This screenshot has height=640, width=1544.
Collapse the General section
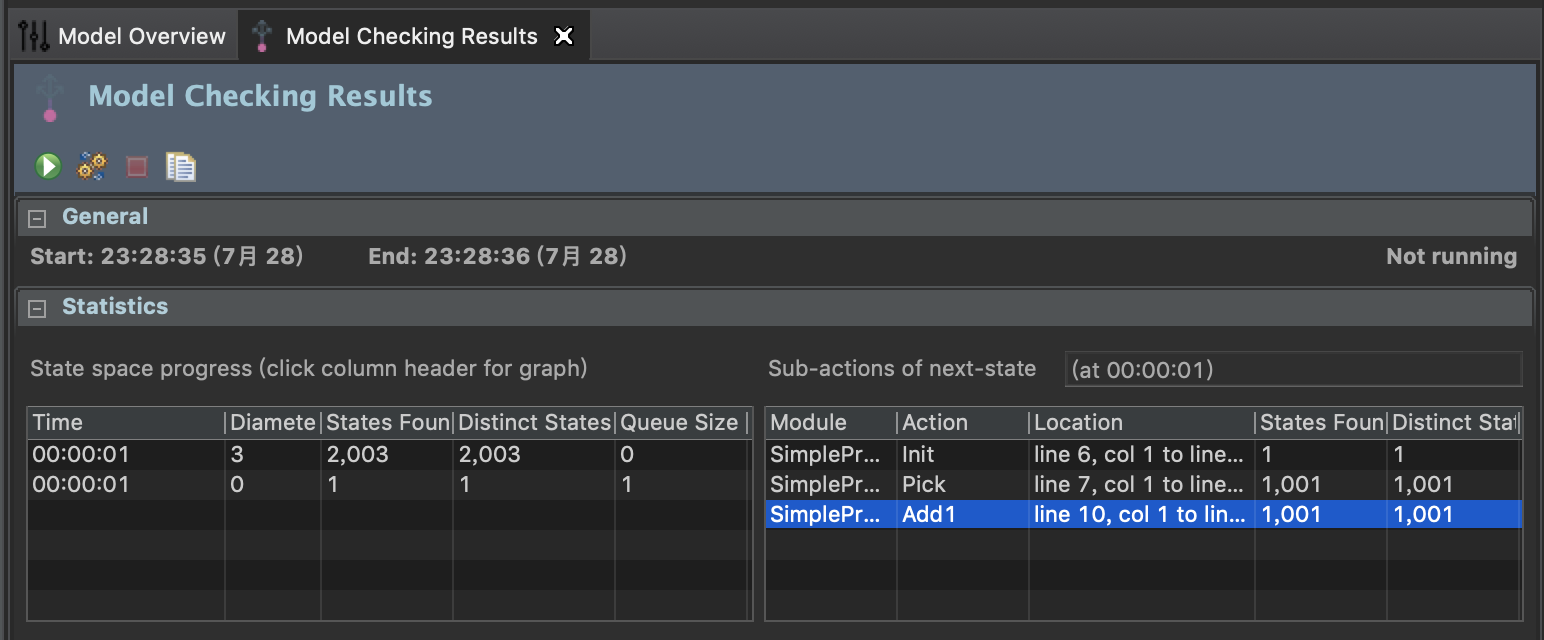37,218
